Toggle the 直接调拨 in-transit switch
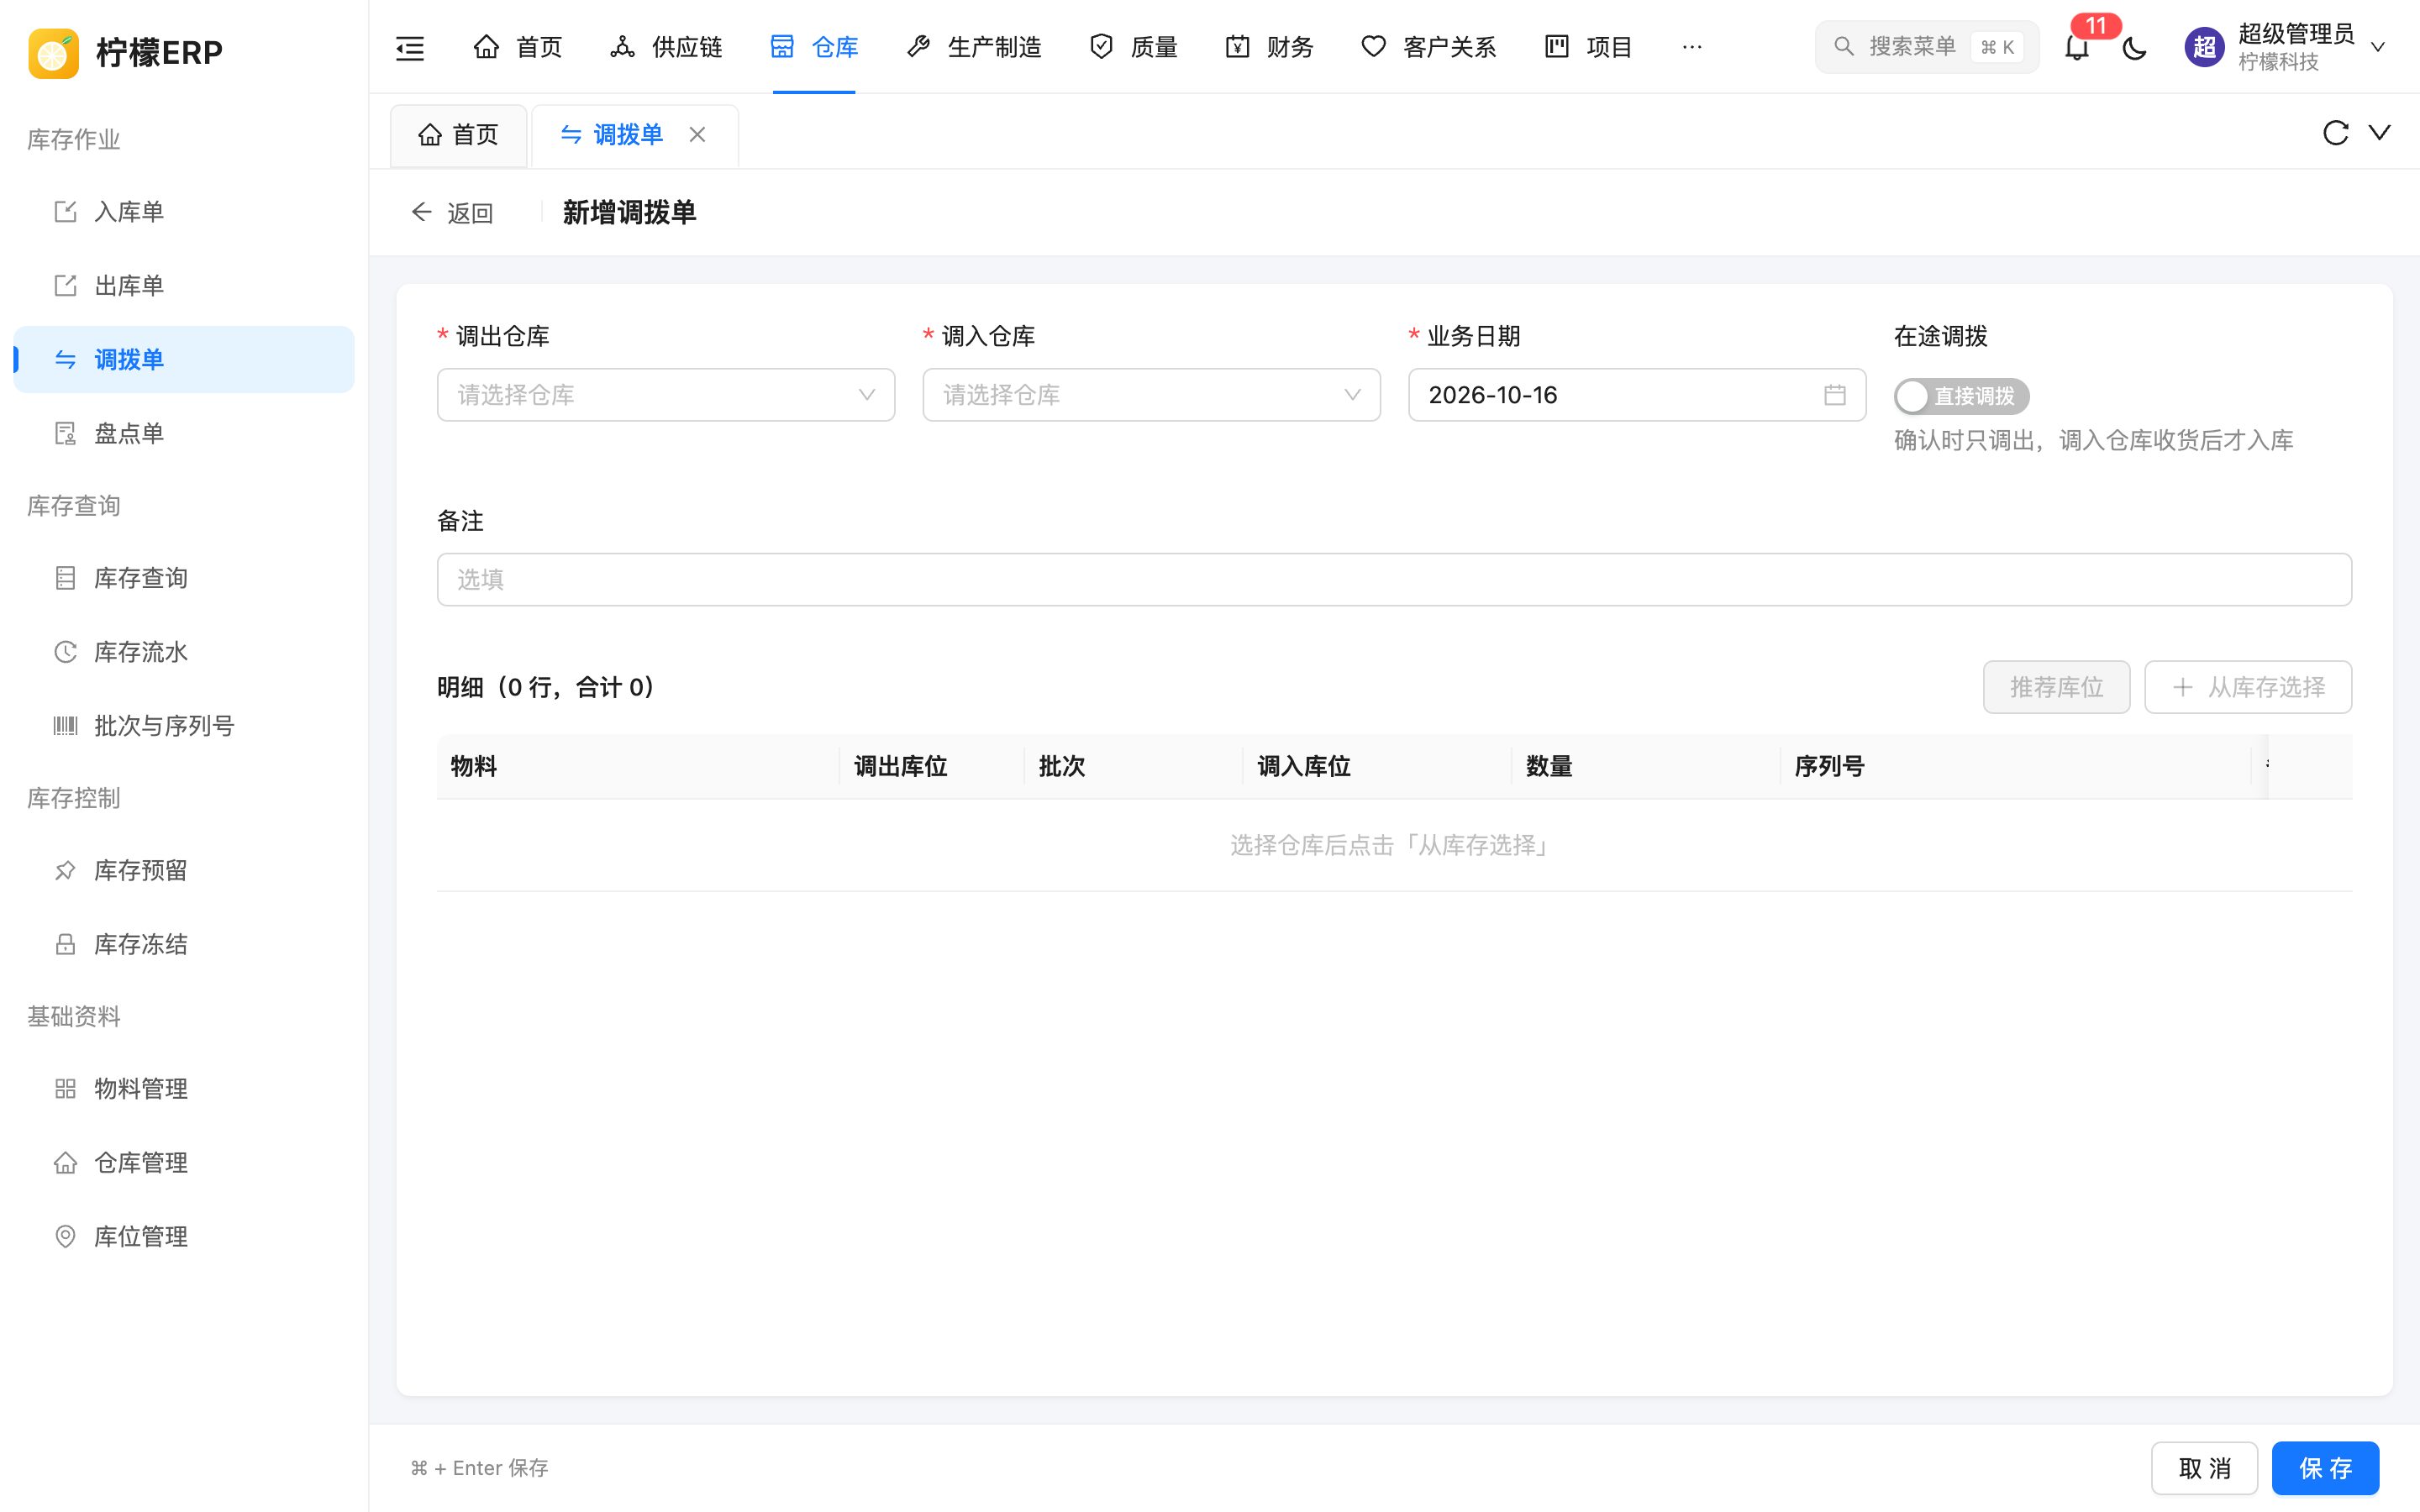 1961,396
